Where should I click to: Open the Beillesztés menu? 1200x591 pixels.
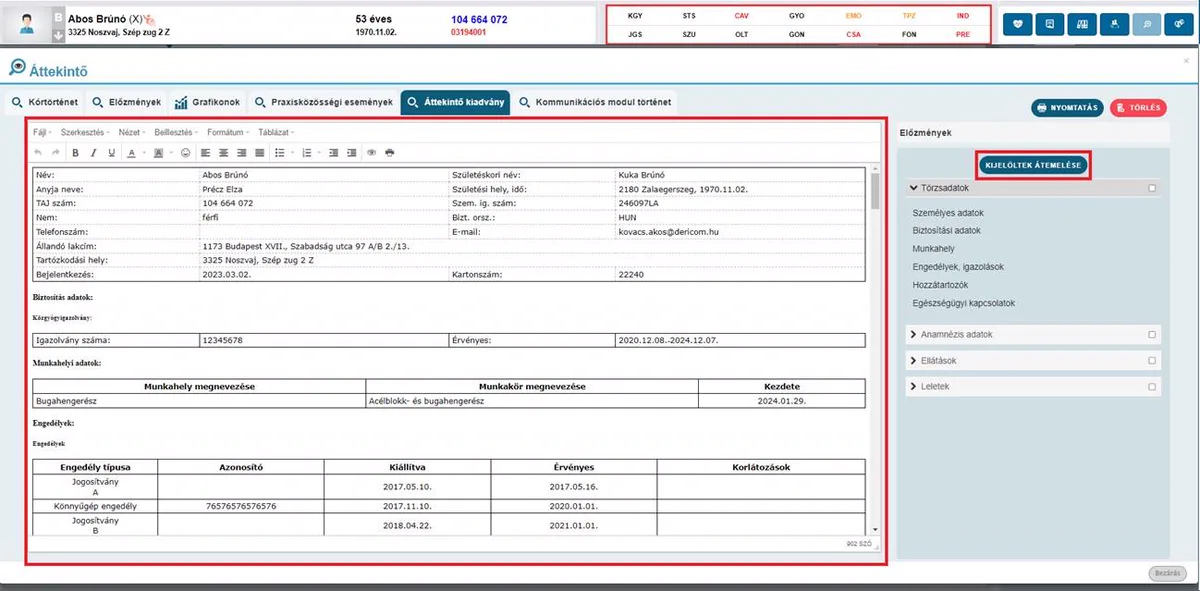tap(175, 132)
